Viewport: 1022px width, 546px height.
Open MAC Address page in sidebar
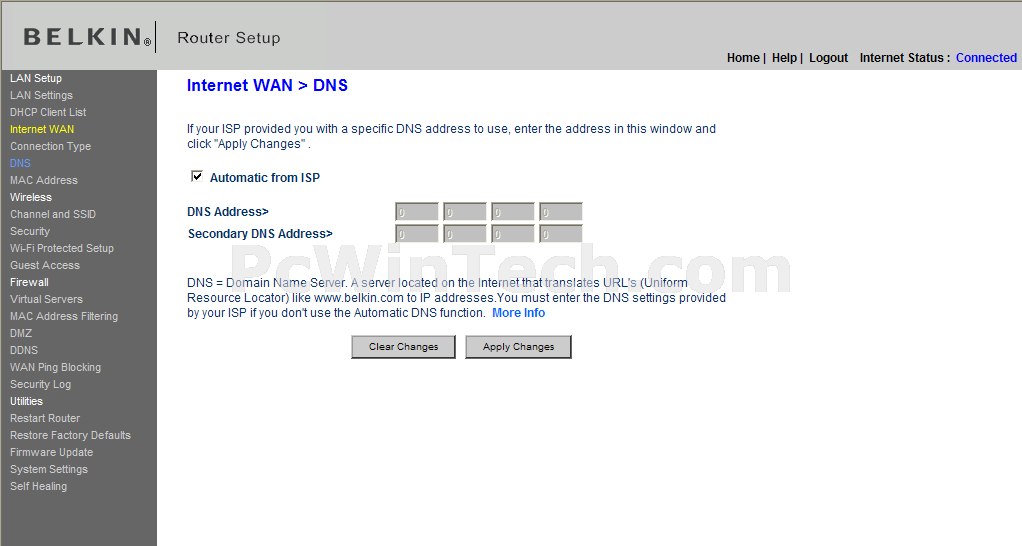(44, 180)
